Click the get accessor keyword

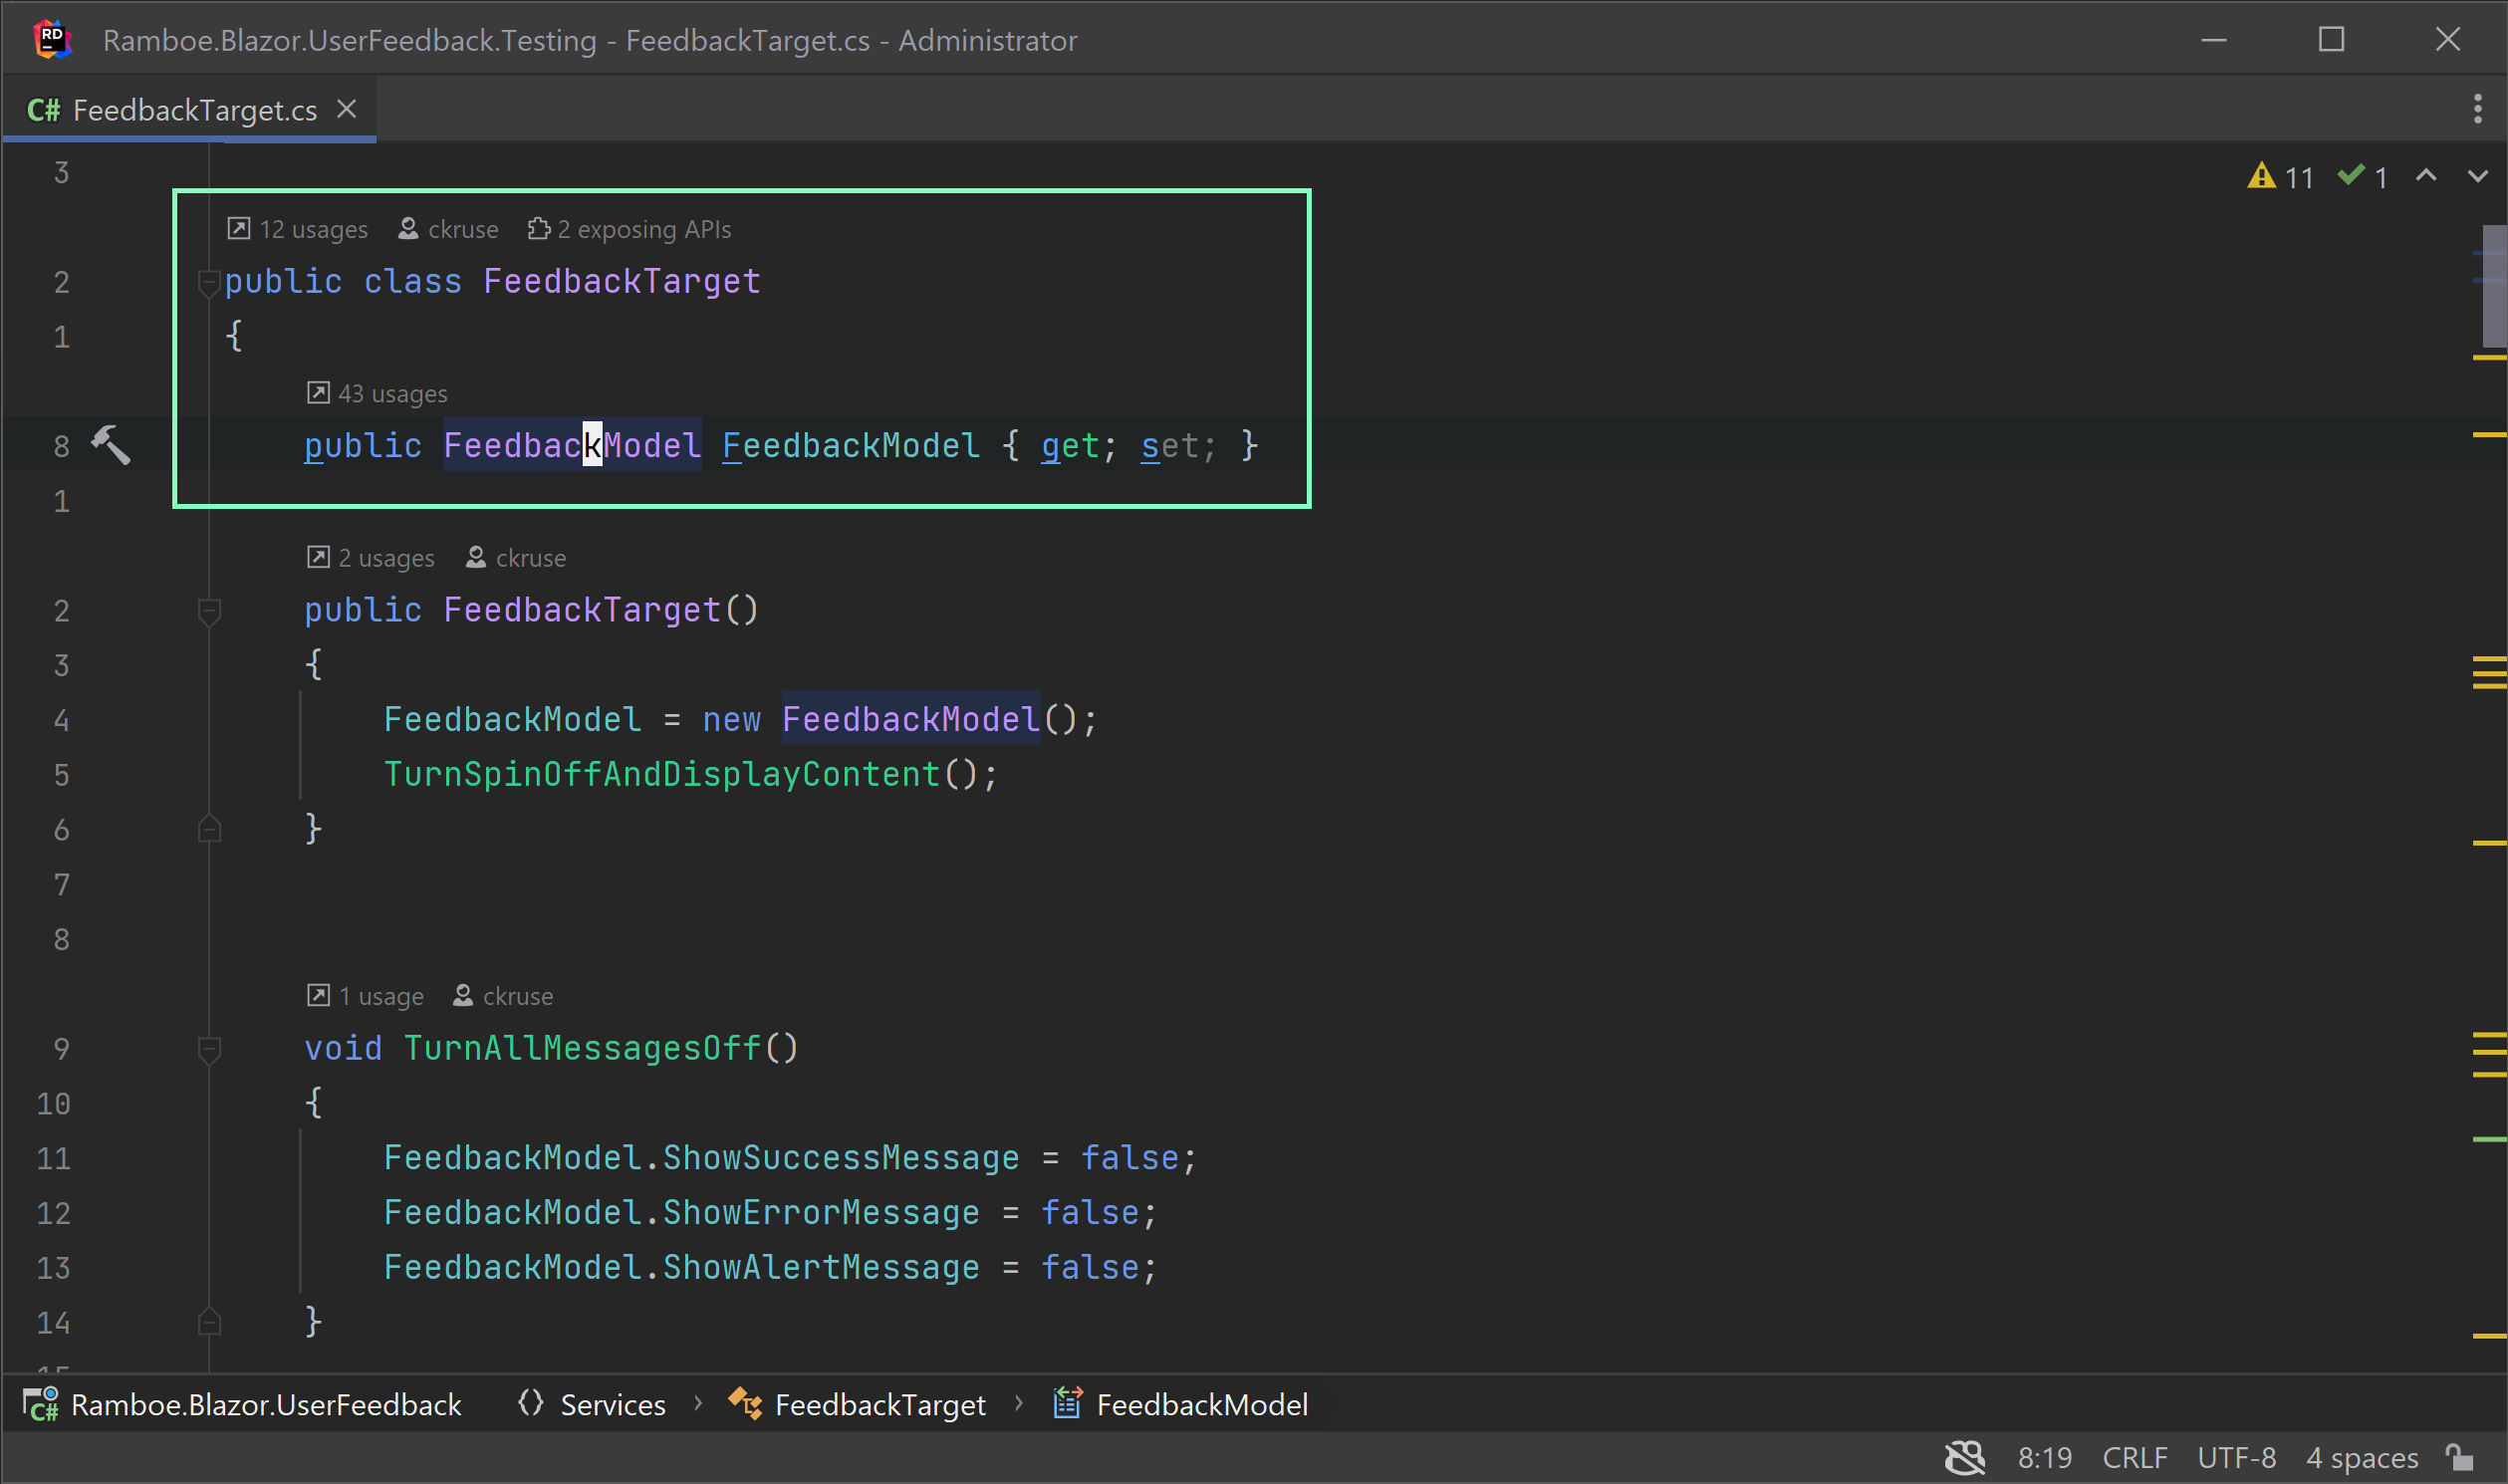pyautogui.click(x=1070, y=445)
